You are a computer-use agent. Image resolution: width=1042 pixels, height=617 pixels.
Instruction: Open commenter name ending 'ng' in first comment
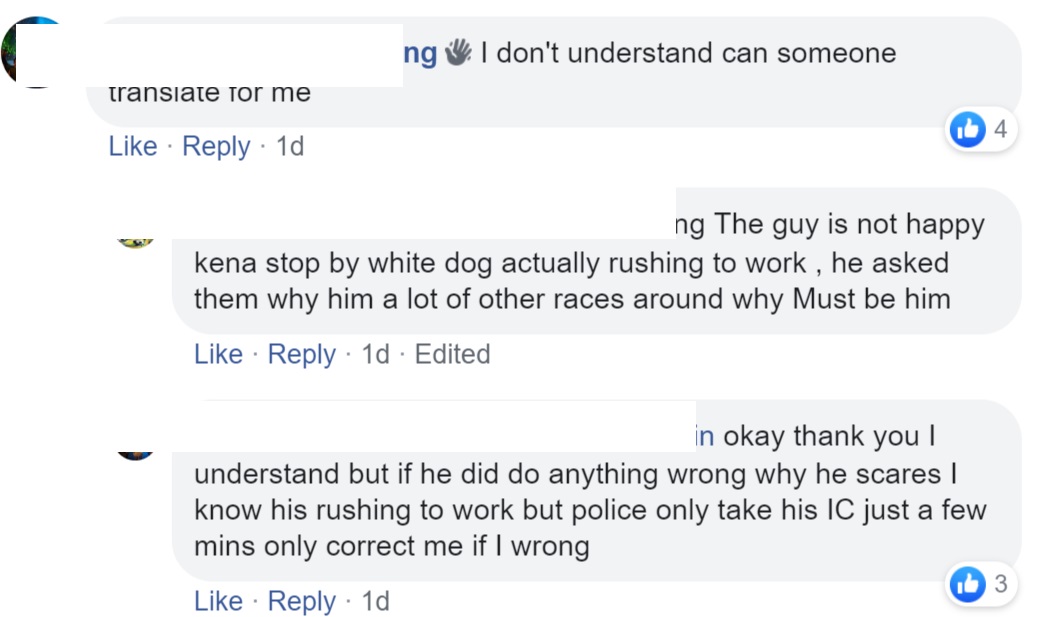pos(420,53)
